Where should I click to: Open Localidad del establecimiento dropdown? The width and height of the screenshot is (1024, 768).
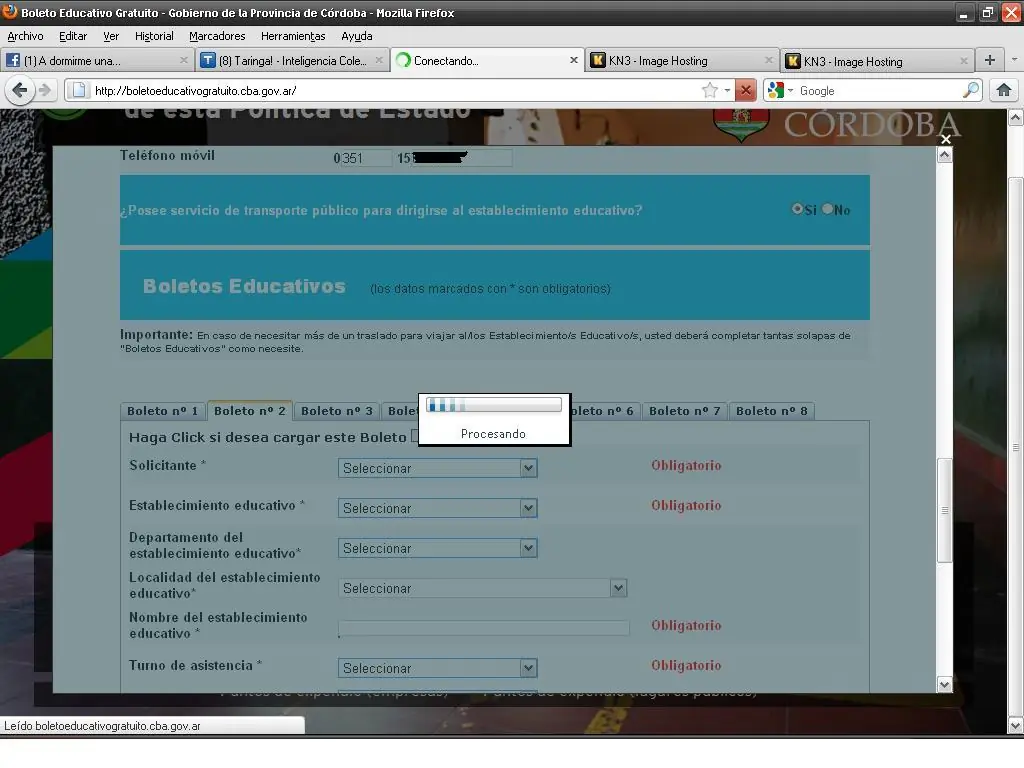click(x=483, y=588)
